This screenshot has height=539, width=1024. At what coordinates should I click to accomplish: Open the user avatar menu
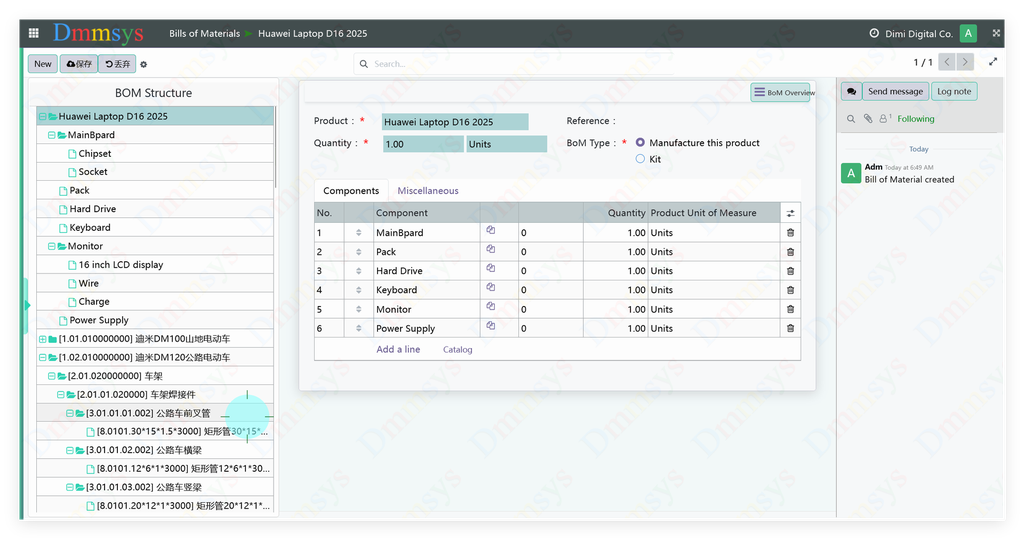[968, 33]
